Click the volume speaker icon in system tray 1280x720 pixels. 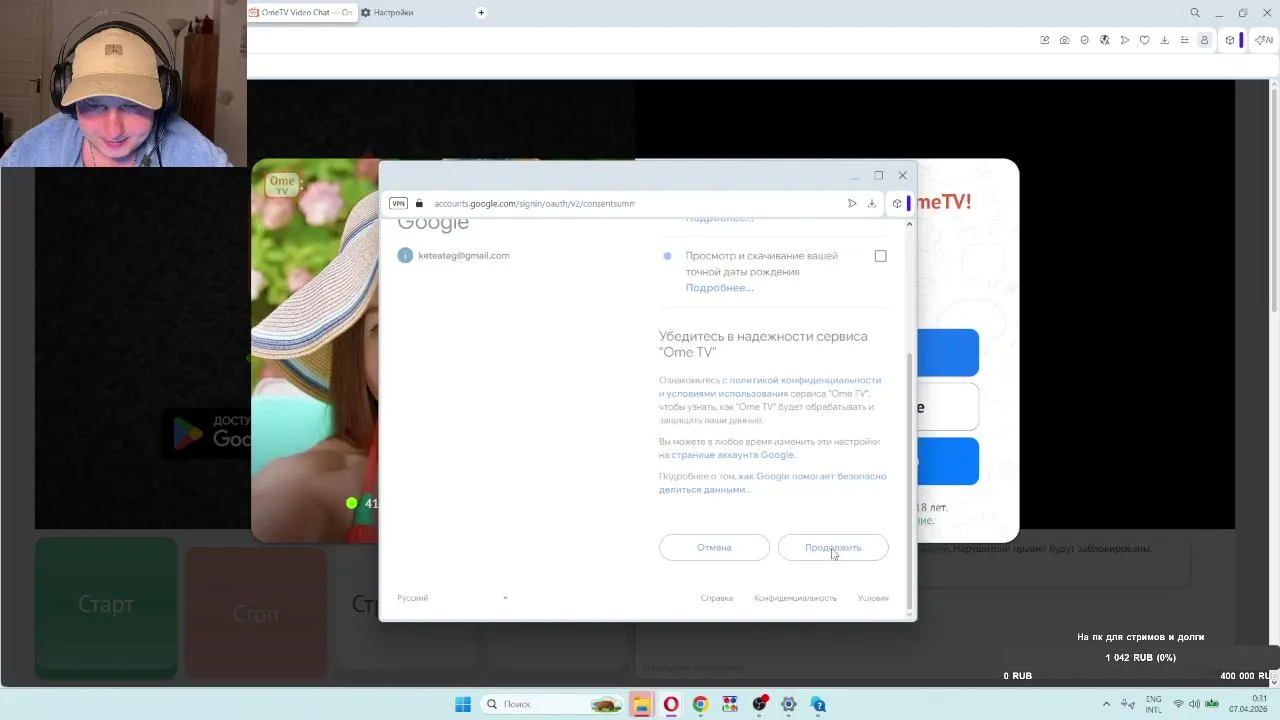point(1194,704)
